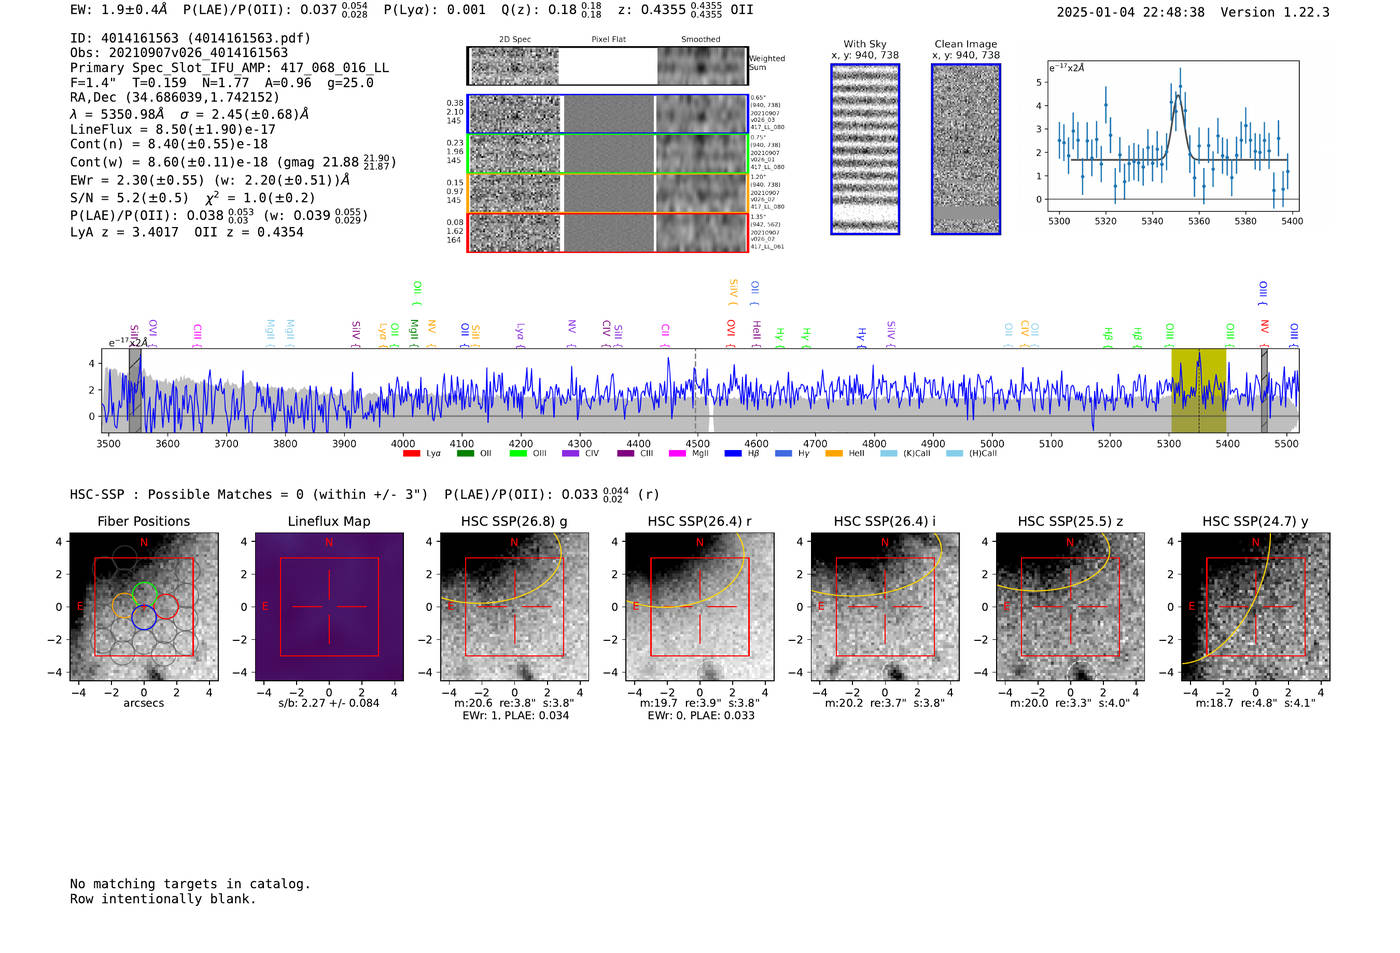
Task: Open the Clean Image thumbnail
Action: [x=966, y=149]
